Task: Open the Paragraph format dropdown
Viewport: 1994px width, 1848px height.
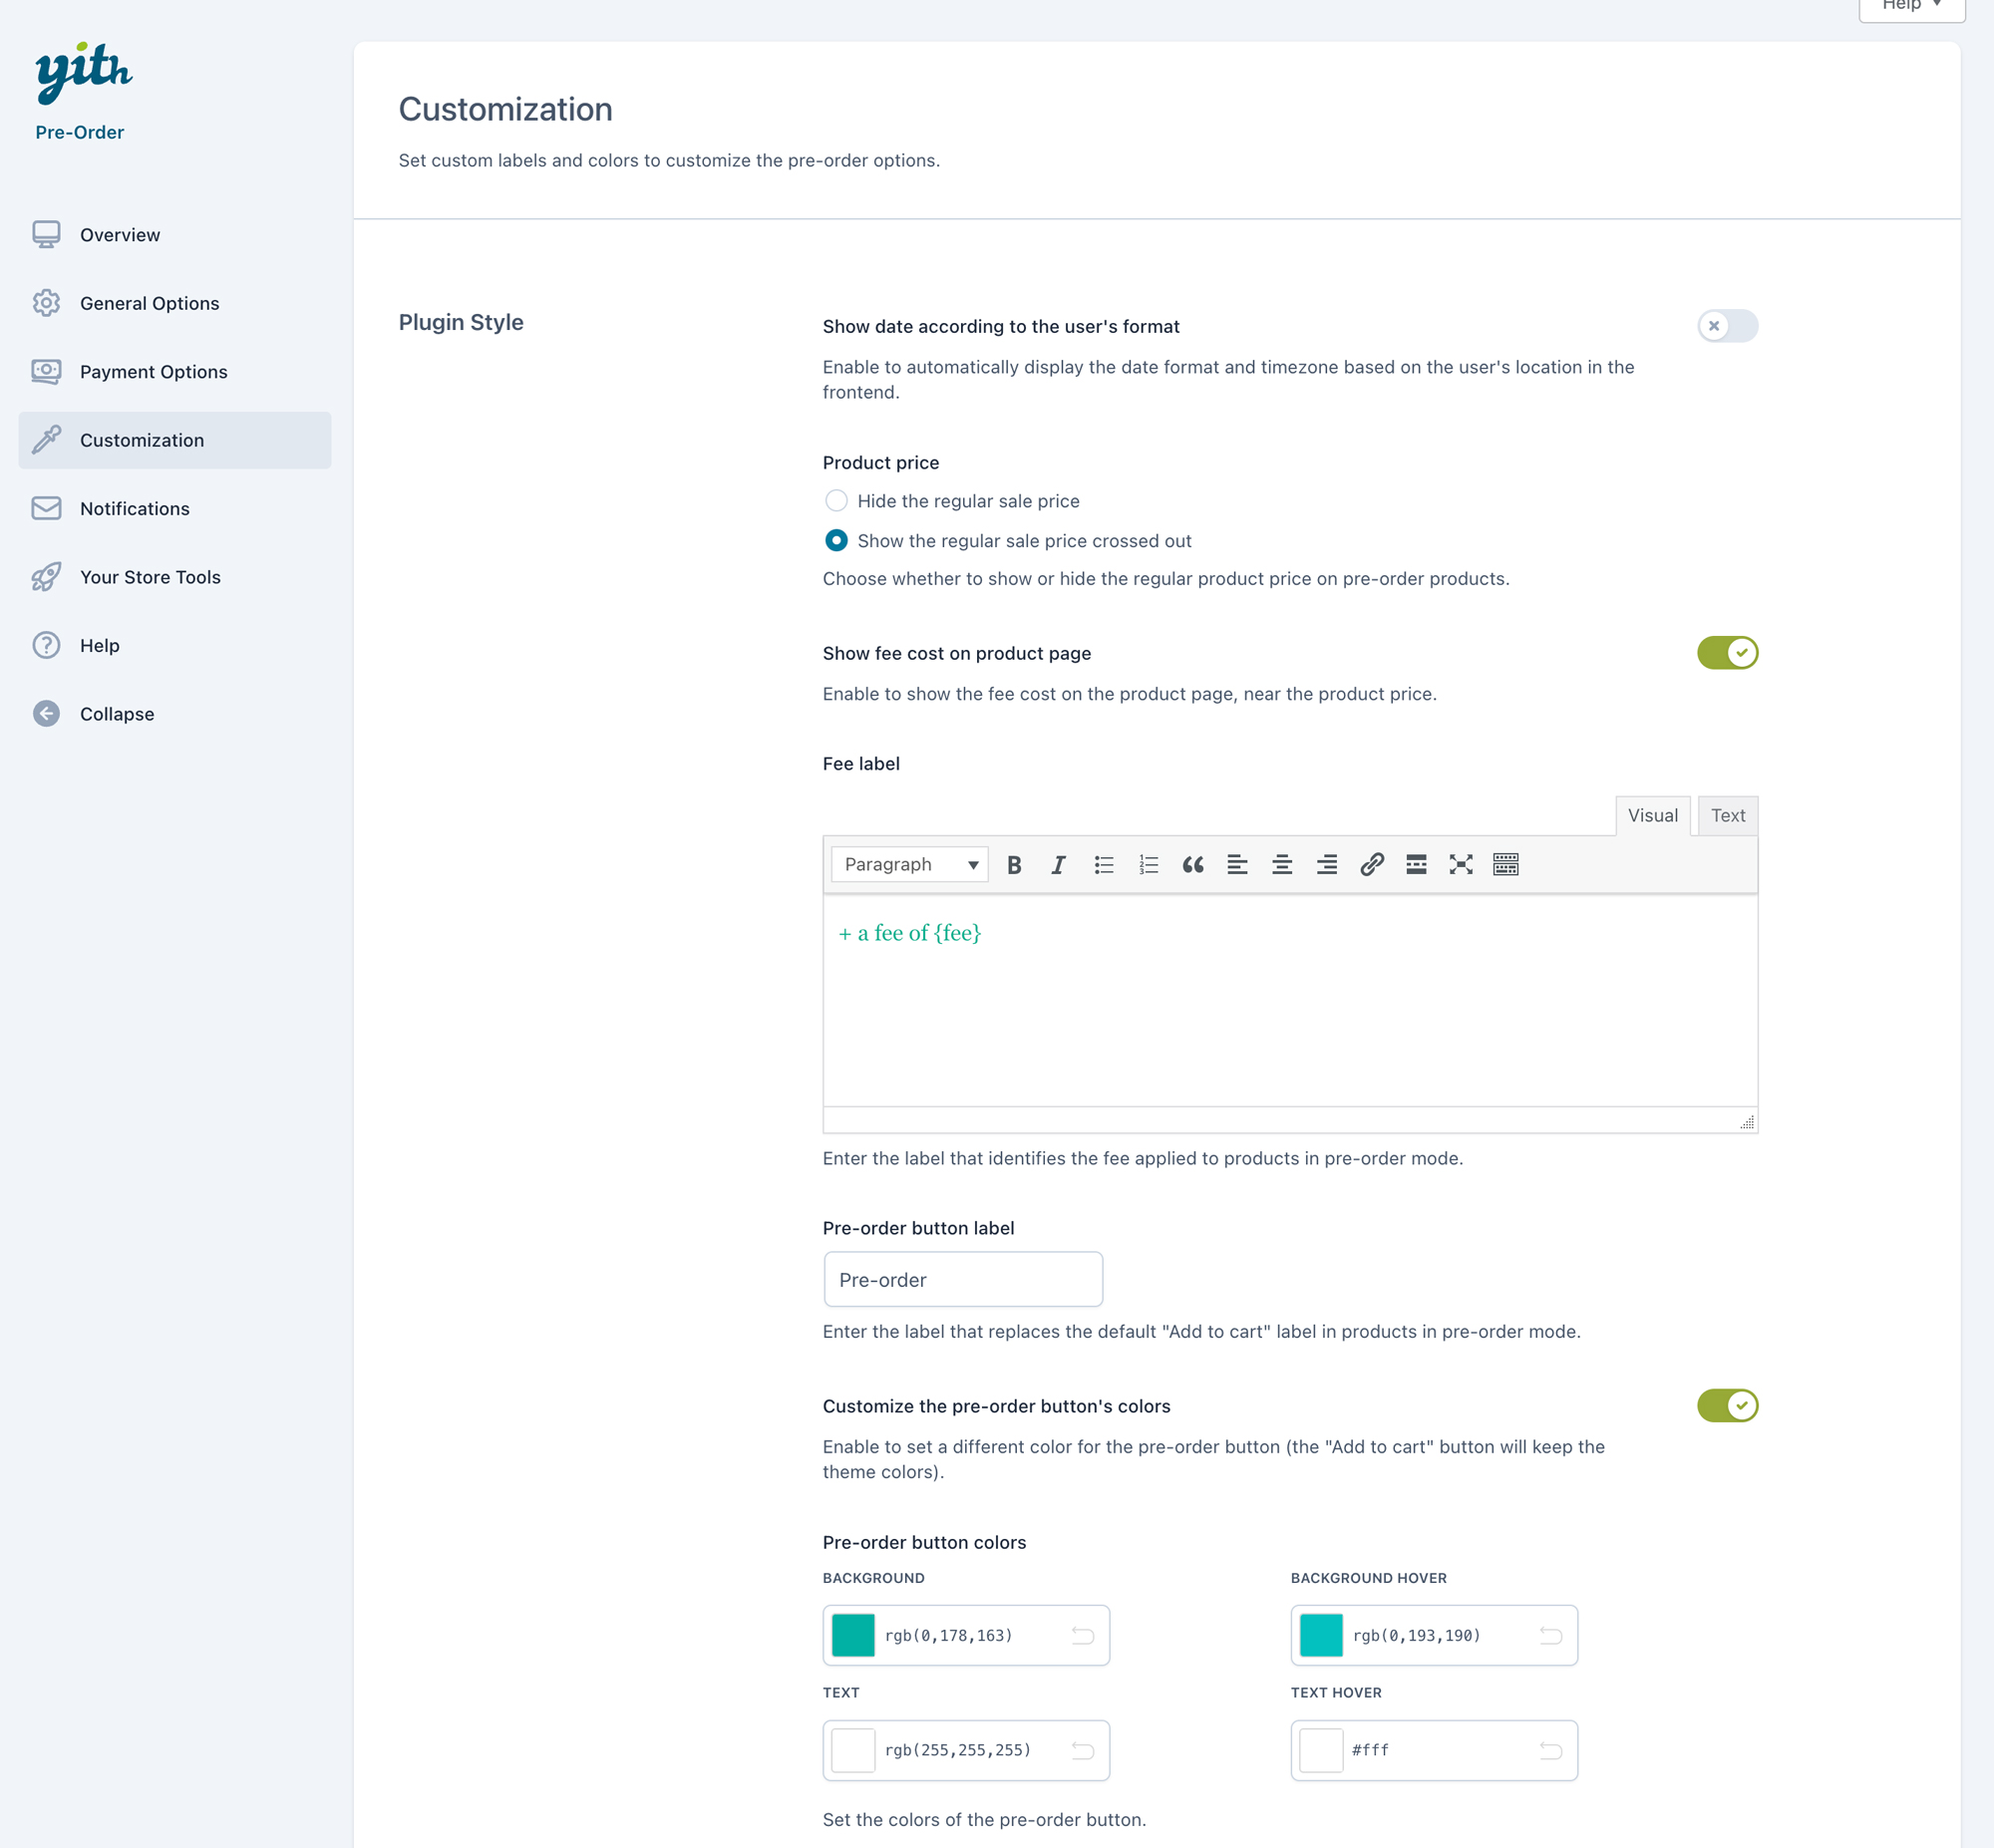Action: pyautogui.click(x=910, y=865)
